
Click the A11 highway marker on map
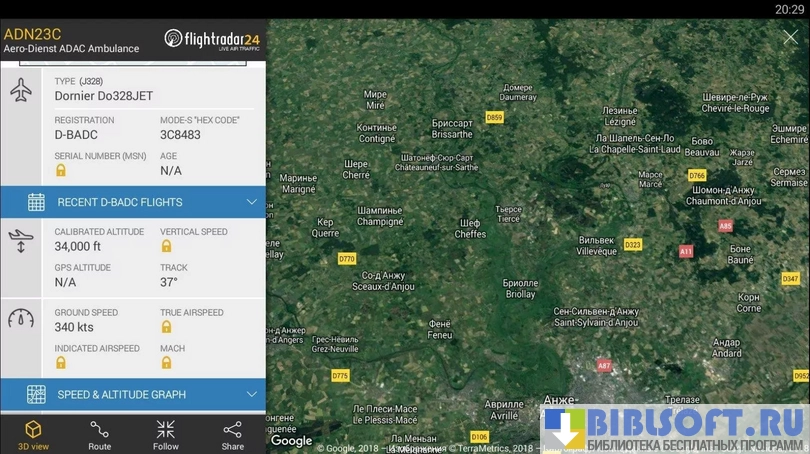[x=686, y=252]
